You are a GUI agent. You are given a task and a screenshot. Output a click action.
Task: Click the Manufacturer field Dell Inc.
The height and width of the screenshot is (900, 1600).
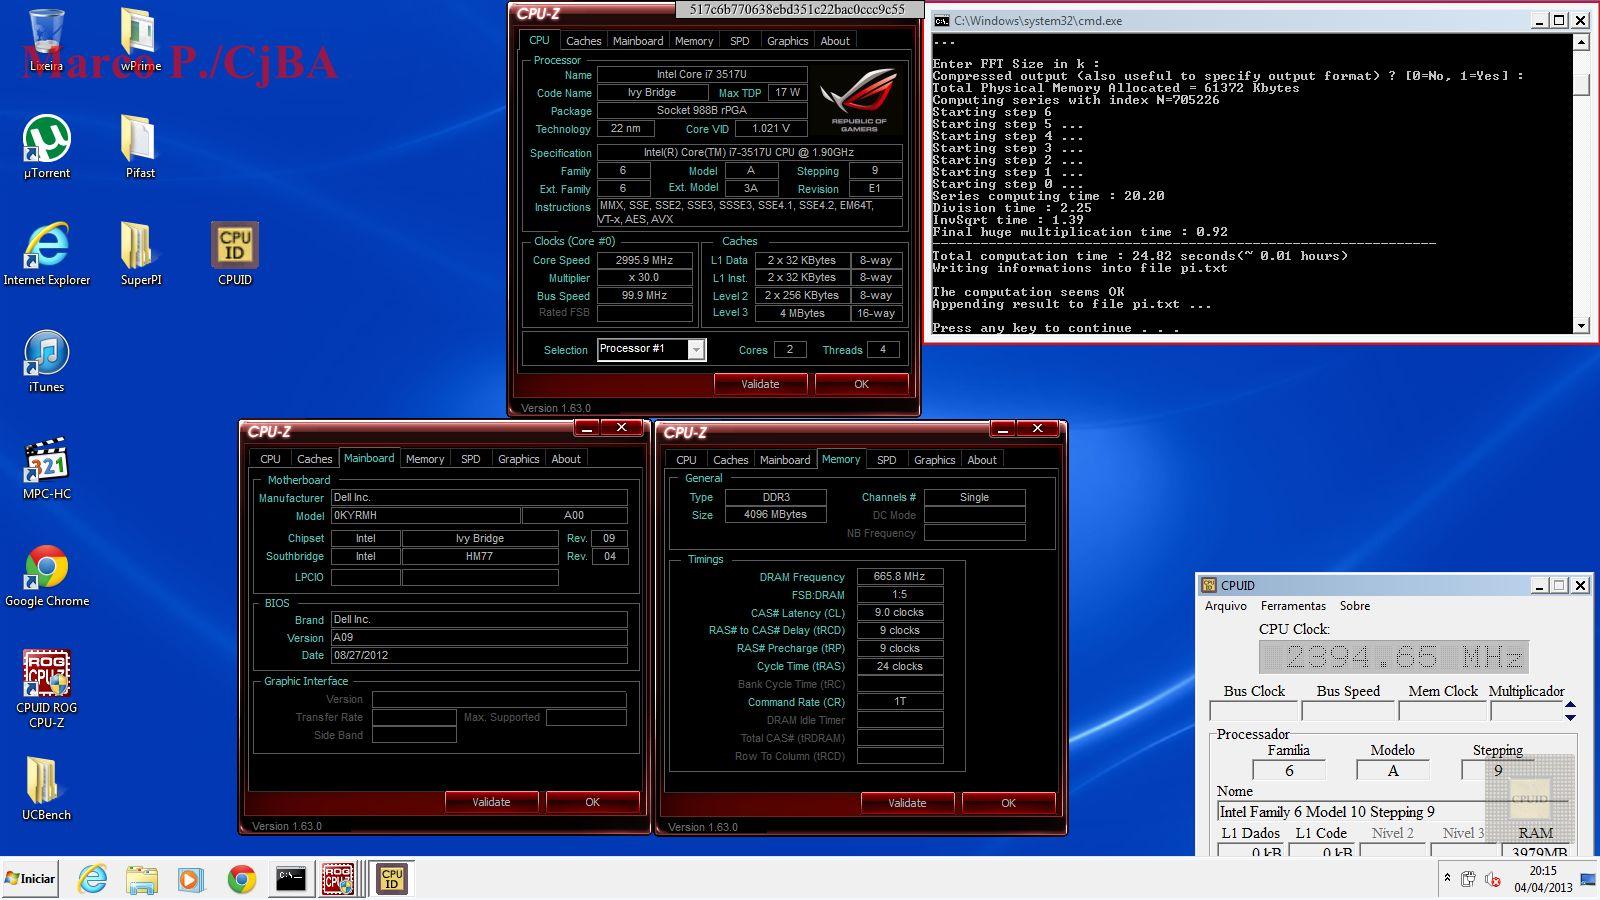click(479, 497)
